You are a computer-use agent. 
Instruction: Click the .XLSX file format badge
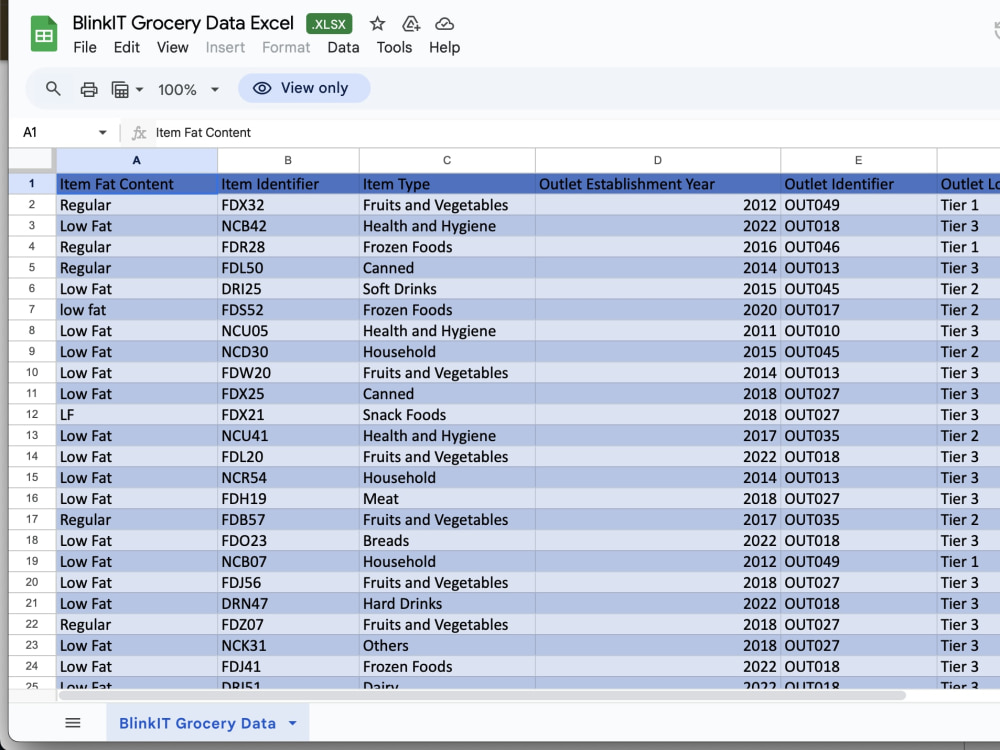(x=329, y=24)
